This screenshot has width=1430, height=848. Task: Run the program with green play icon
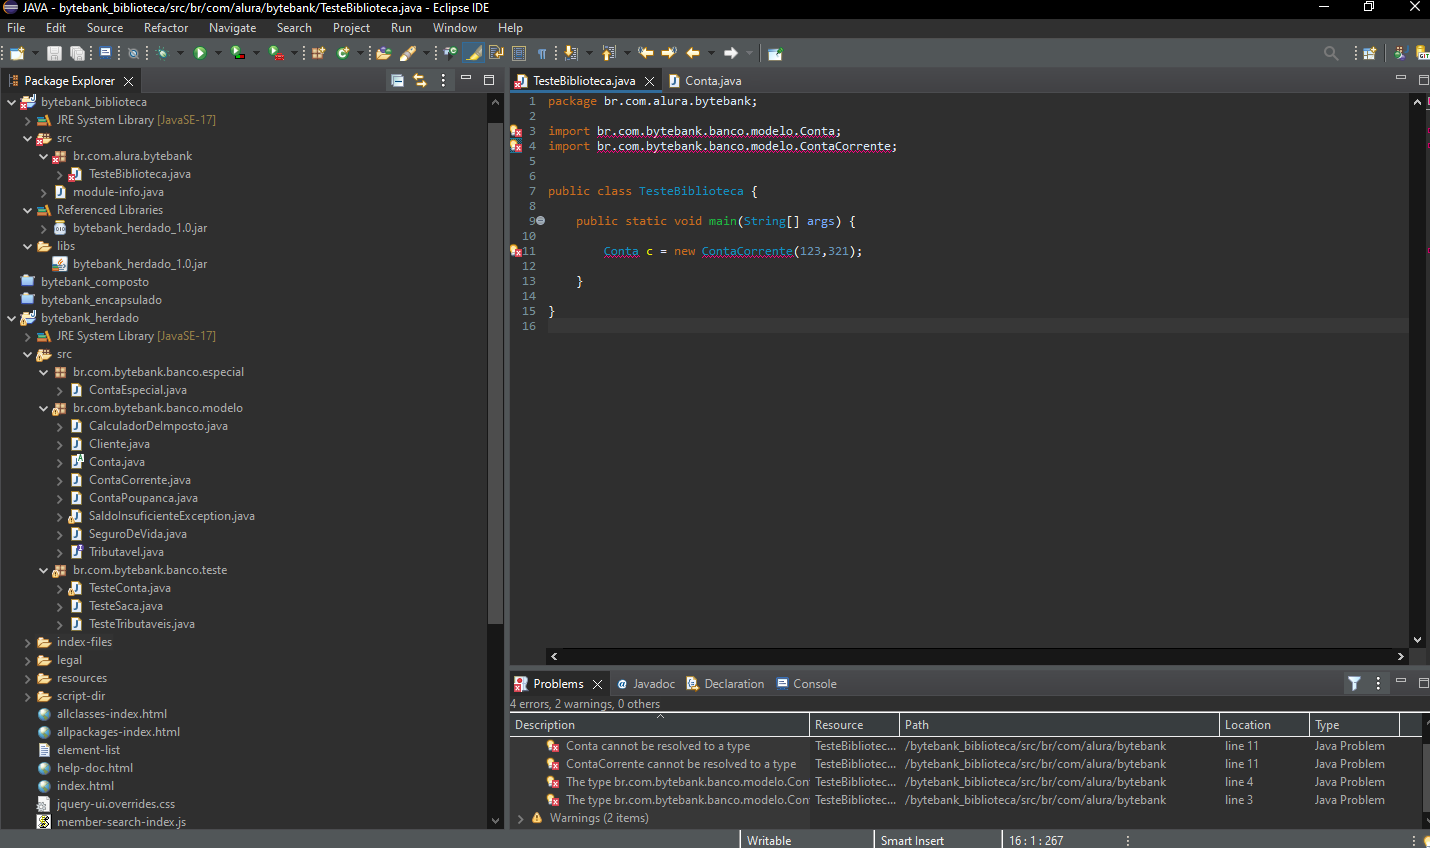200,53
